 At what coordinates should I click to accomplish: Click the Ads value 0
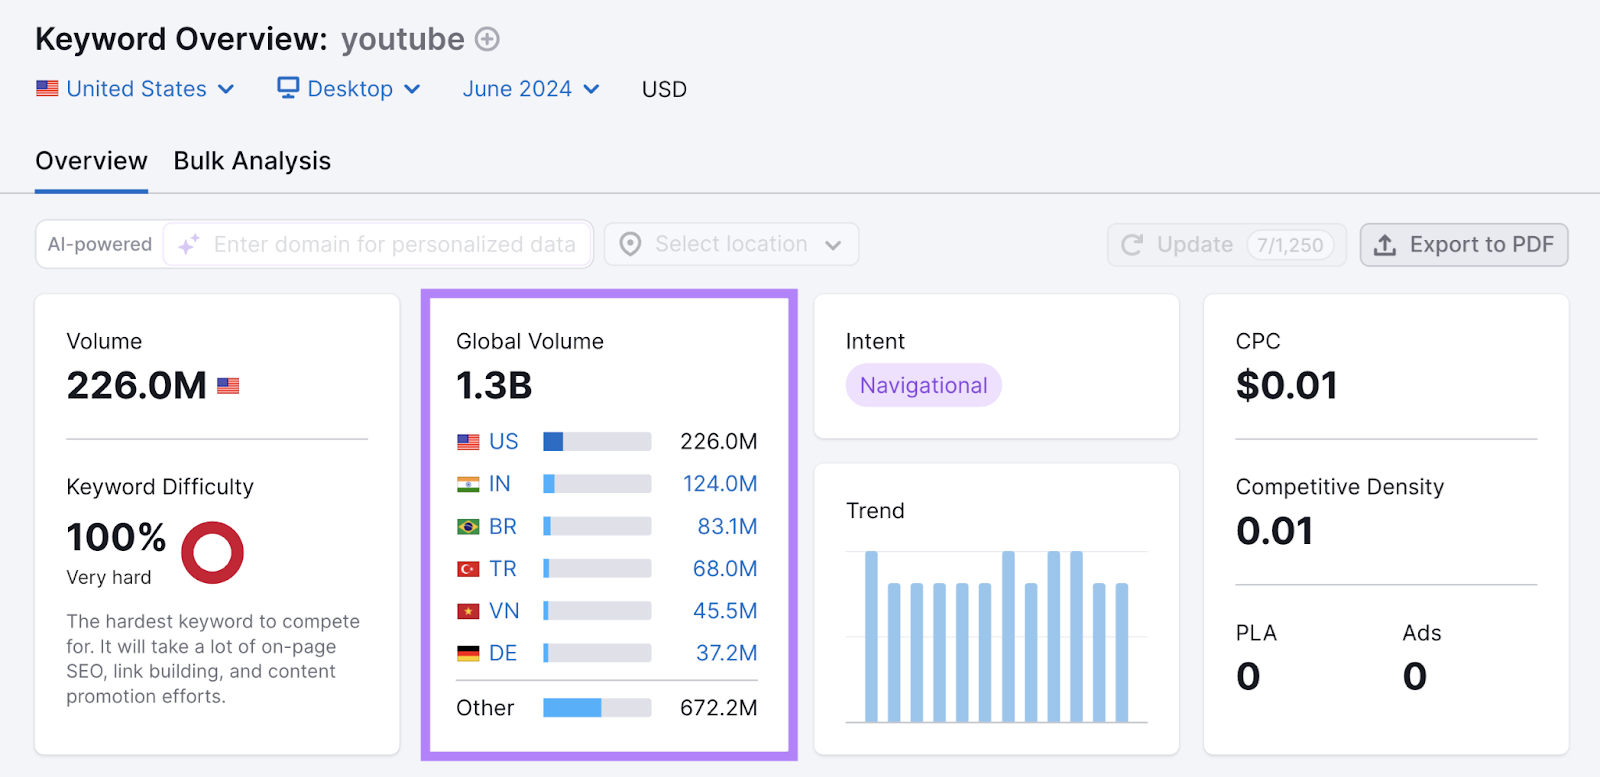[x=1414, y=677]
